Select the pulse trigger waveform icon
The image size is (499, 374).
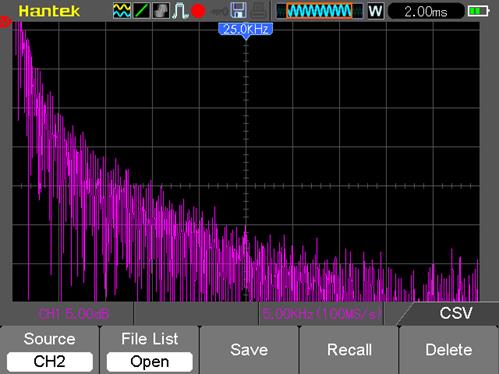pos(180,11)
